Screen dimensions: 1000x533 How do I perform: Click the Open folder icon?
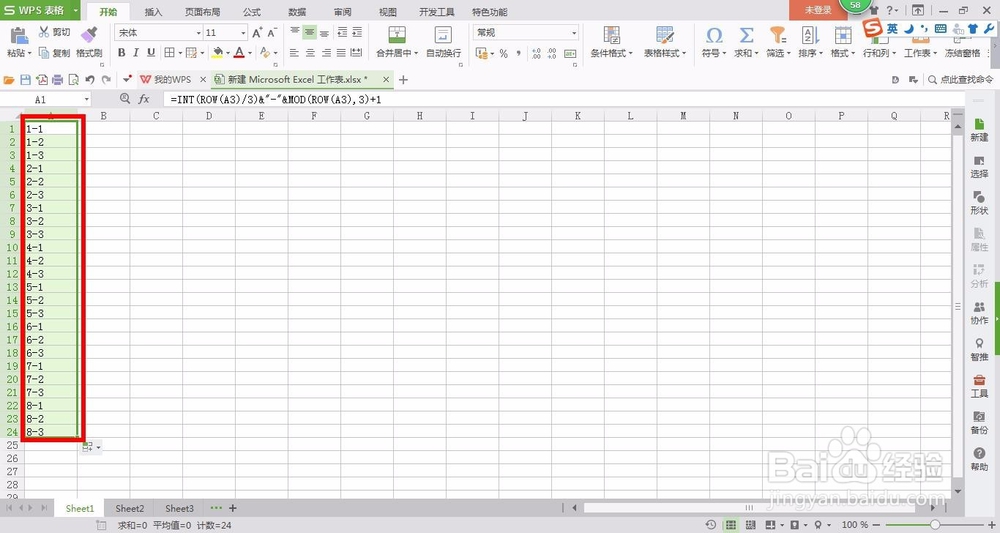click(9, 80)
